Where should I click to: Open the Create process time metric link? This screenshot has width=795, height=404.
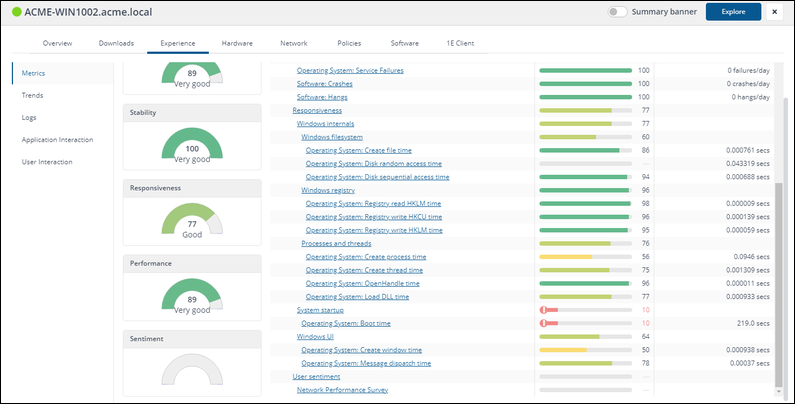[373, 257]
